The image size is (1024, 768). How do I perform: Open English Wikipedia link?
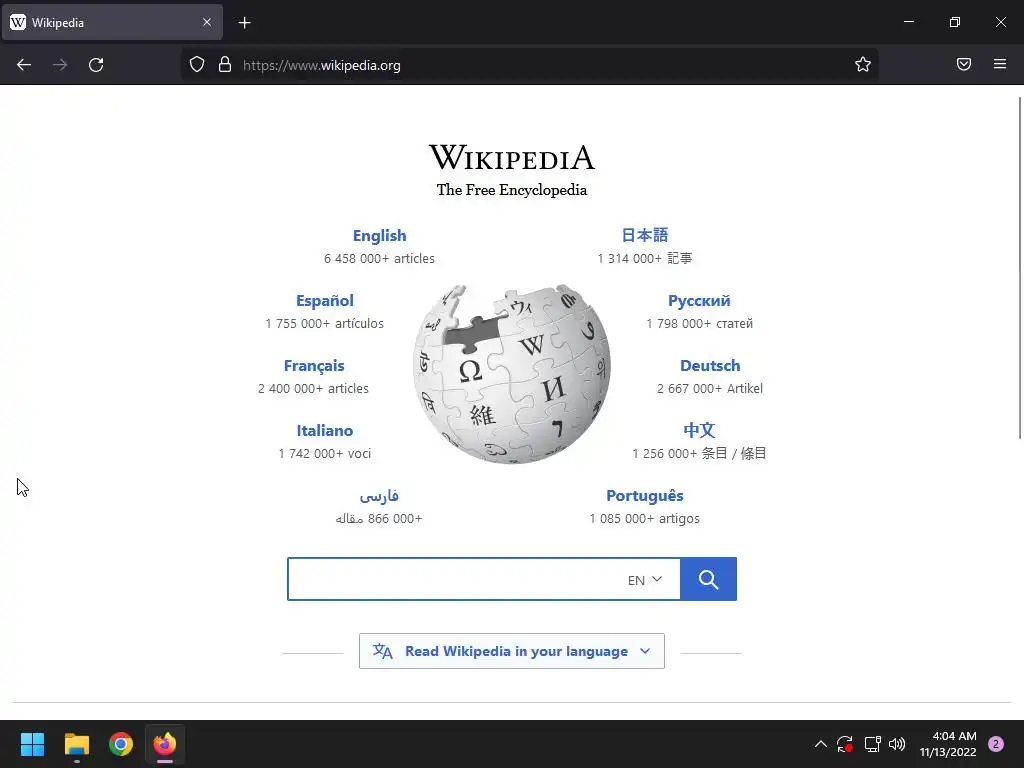(379, 236)
